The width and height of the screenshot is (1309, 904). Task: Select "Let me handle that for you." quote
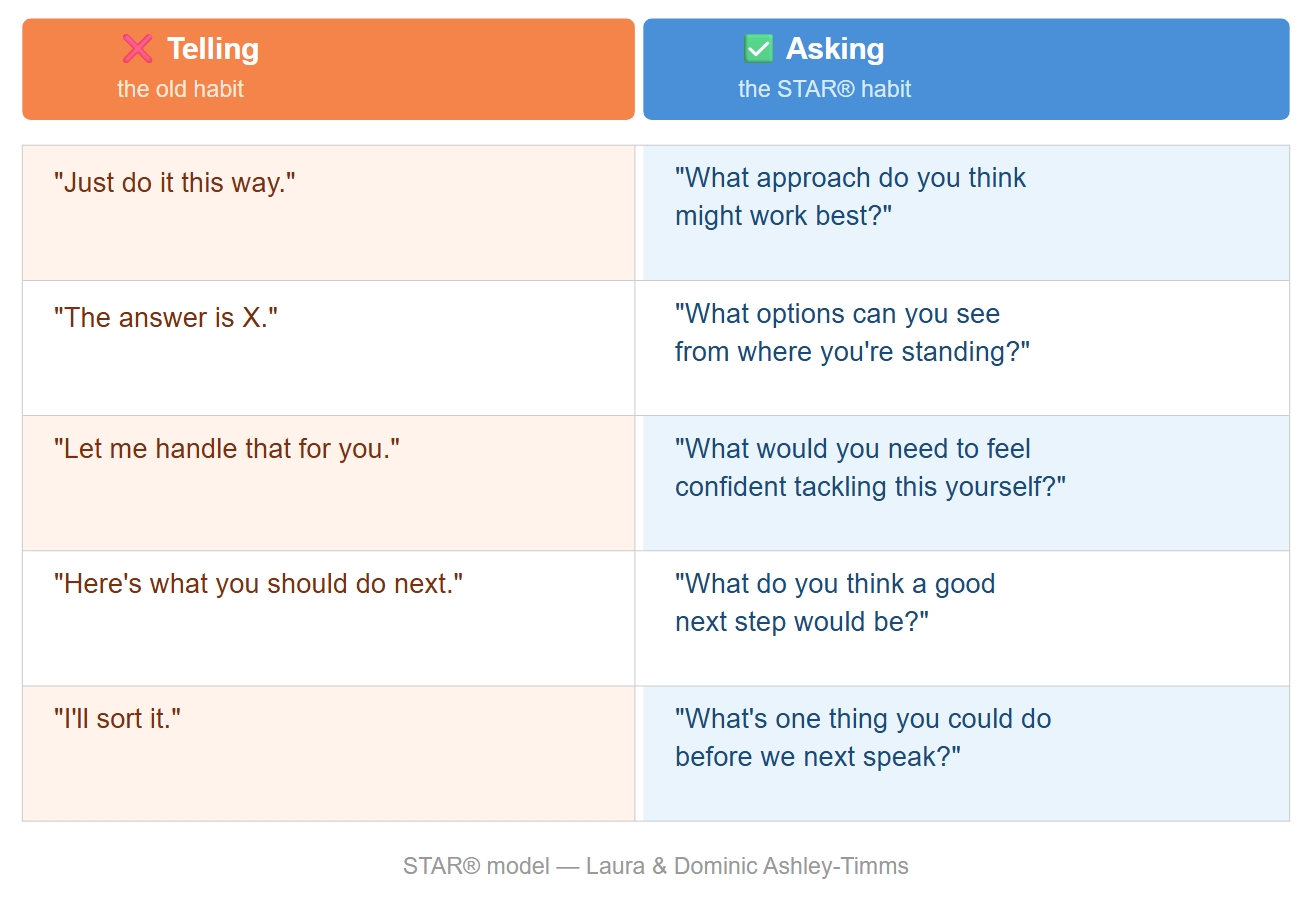pyautogui.click(x=227, y=449)
